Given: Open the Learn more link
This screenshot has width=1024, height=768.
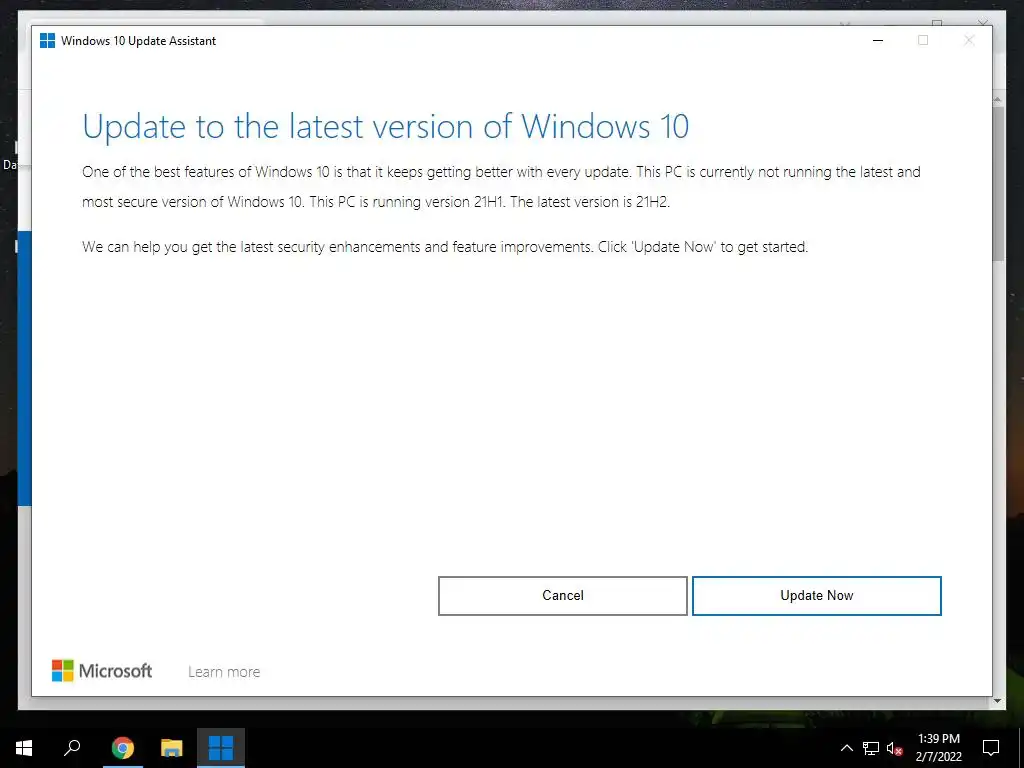Looking at the screenshot, I should (224, 671).
